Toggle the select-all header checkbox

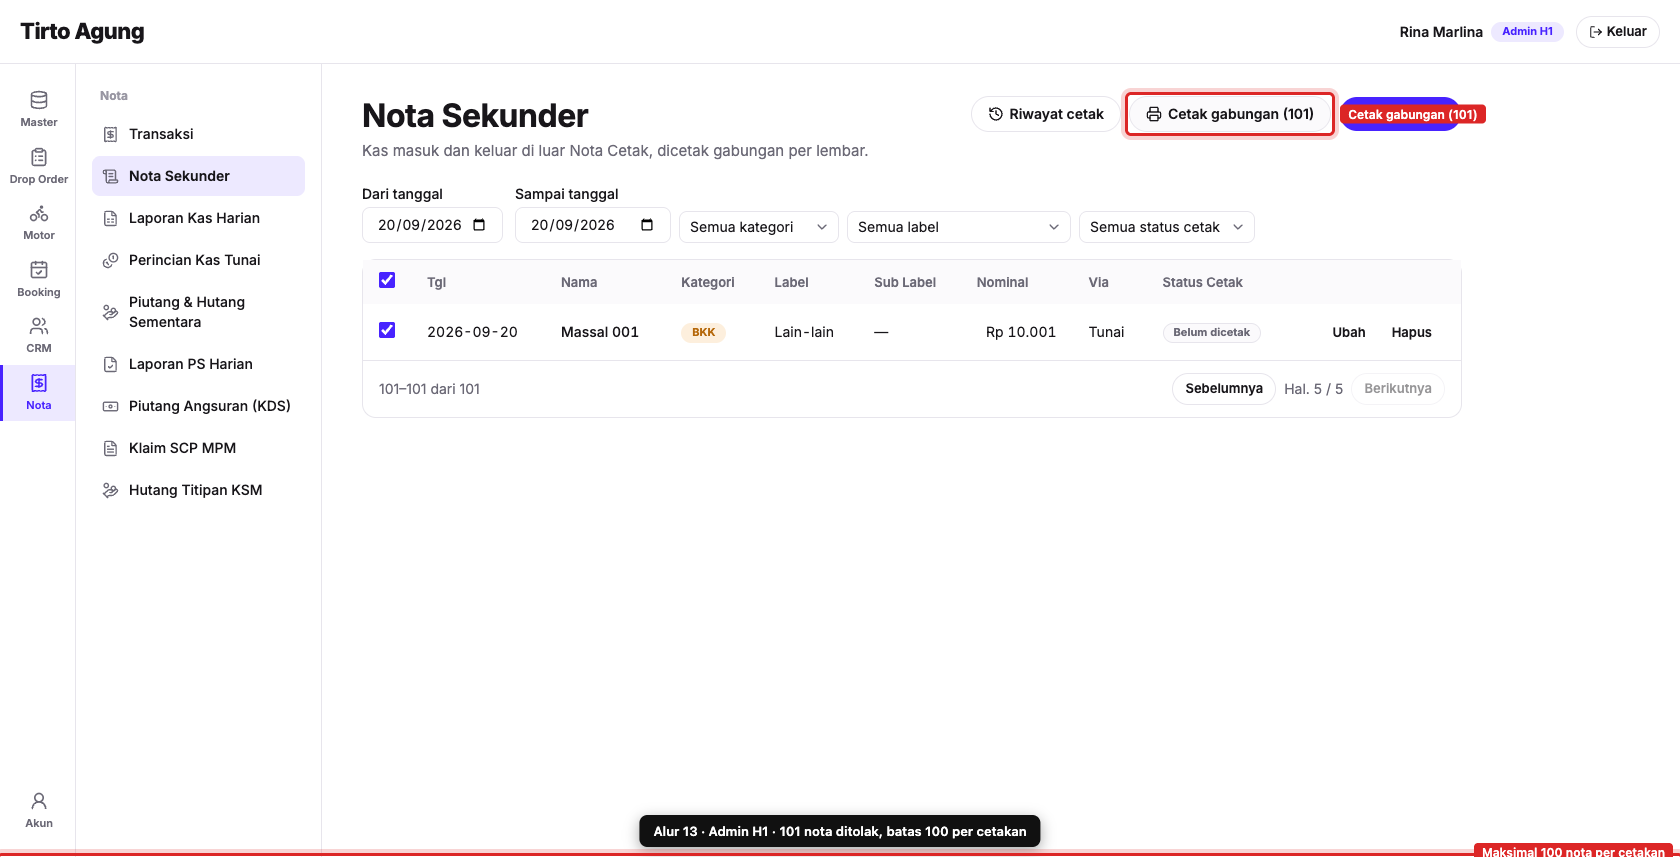387,280
